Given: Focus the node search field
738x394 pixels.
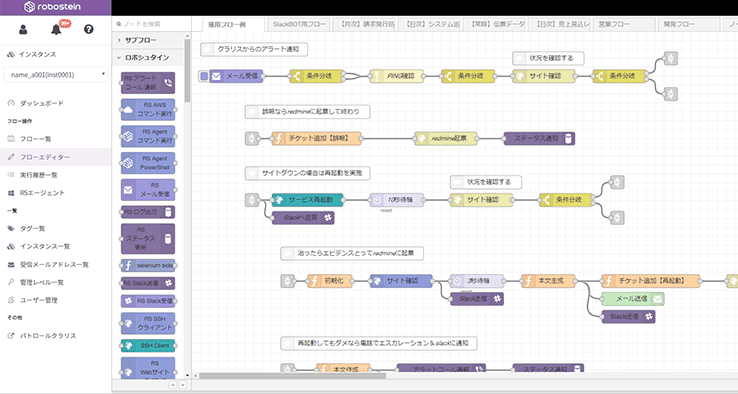Looking at the screenshot, I should [152, 24].
